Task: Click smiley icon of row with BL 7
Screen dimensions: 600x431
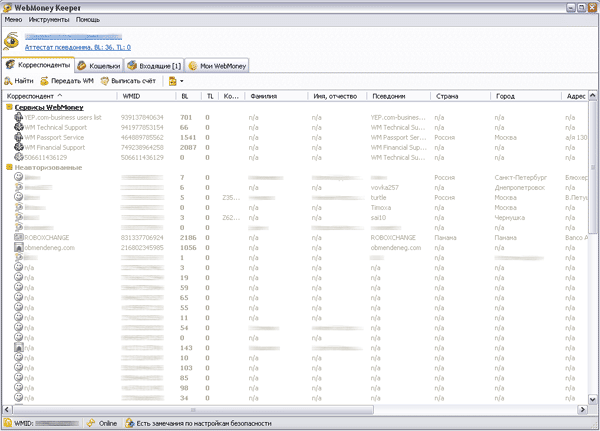Action: click(x=18, y=177)
